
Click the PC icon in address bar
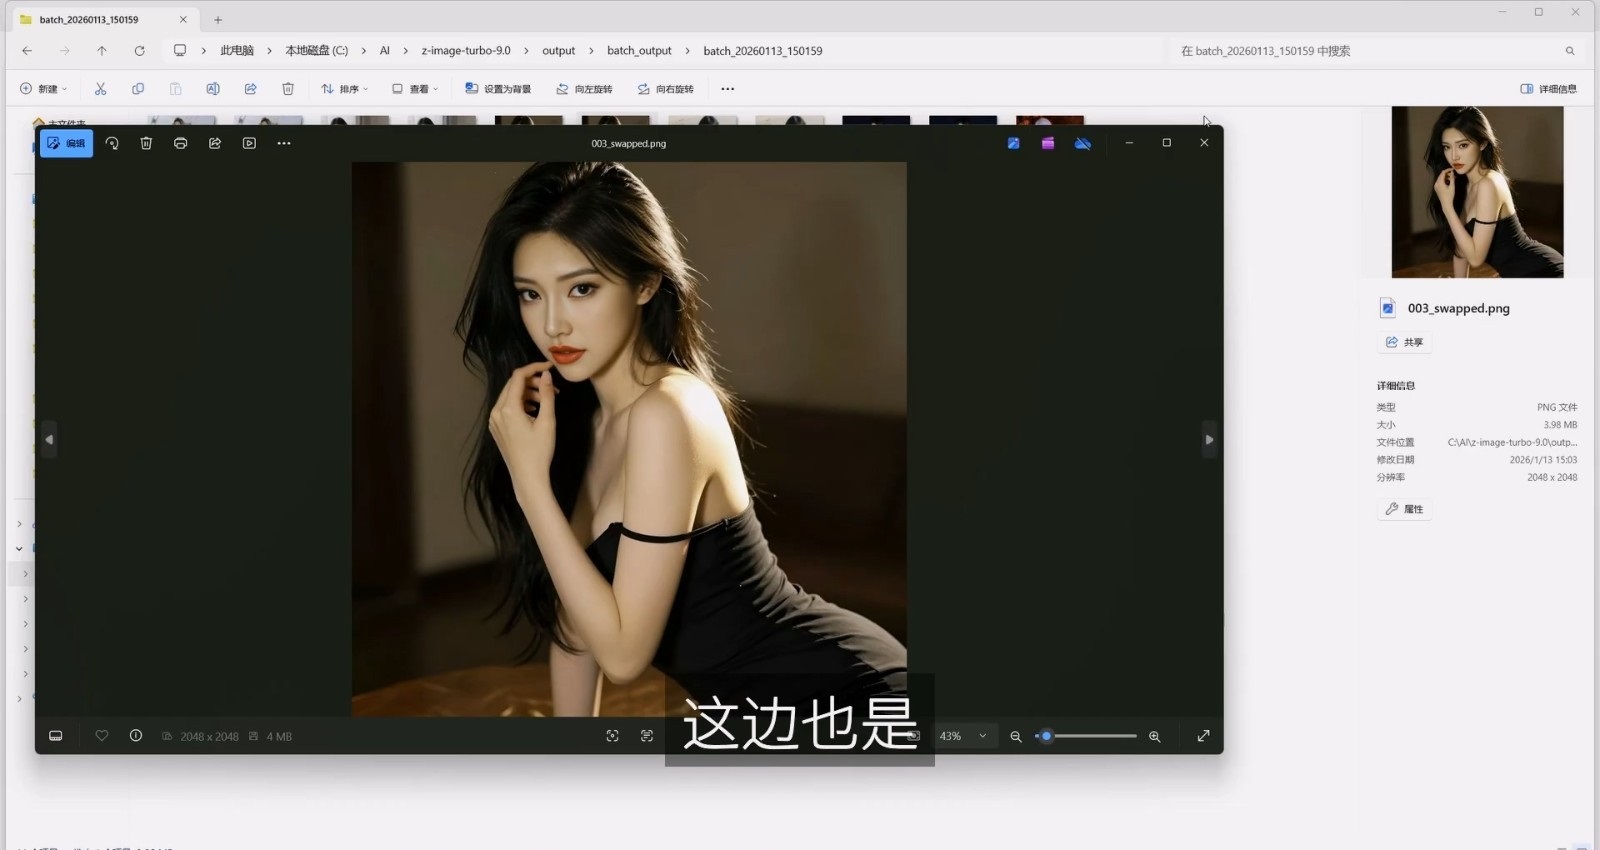(x=180, y=51)
